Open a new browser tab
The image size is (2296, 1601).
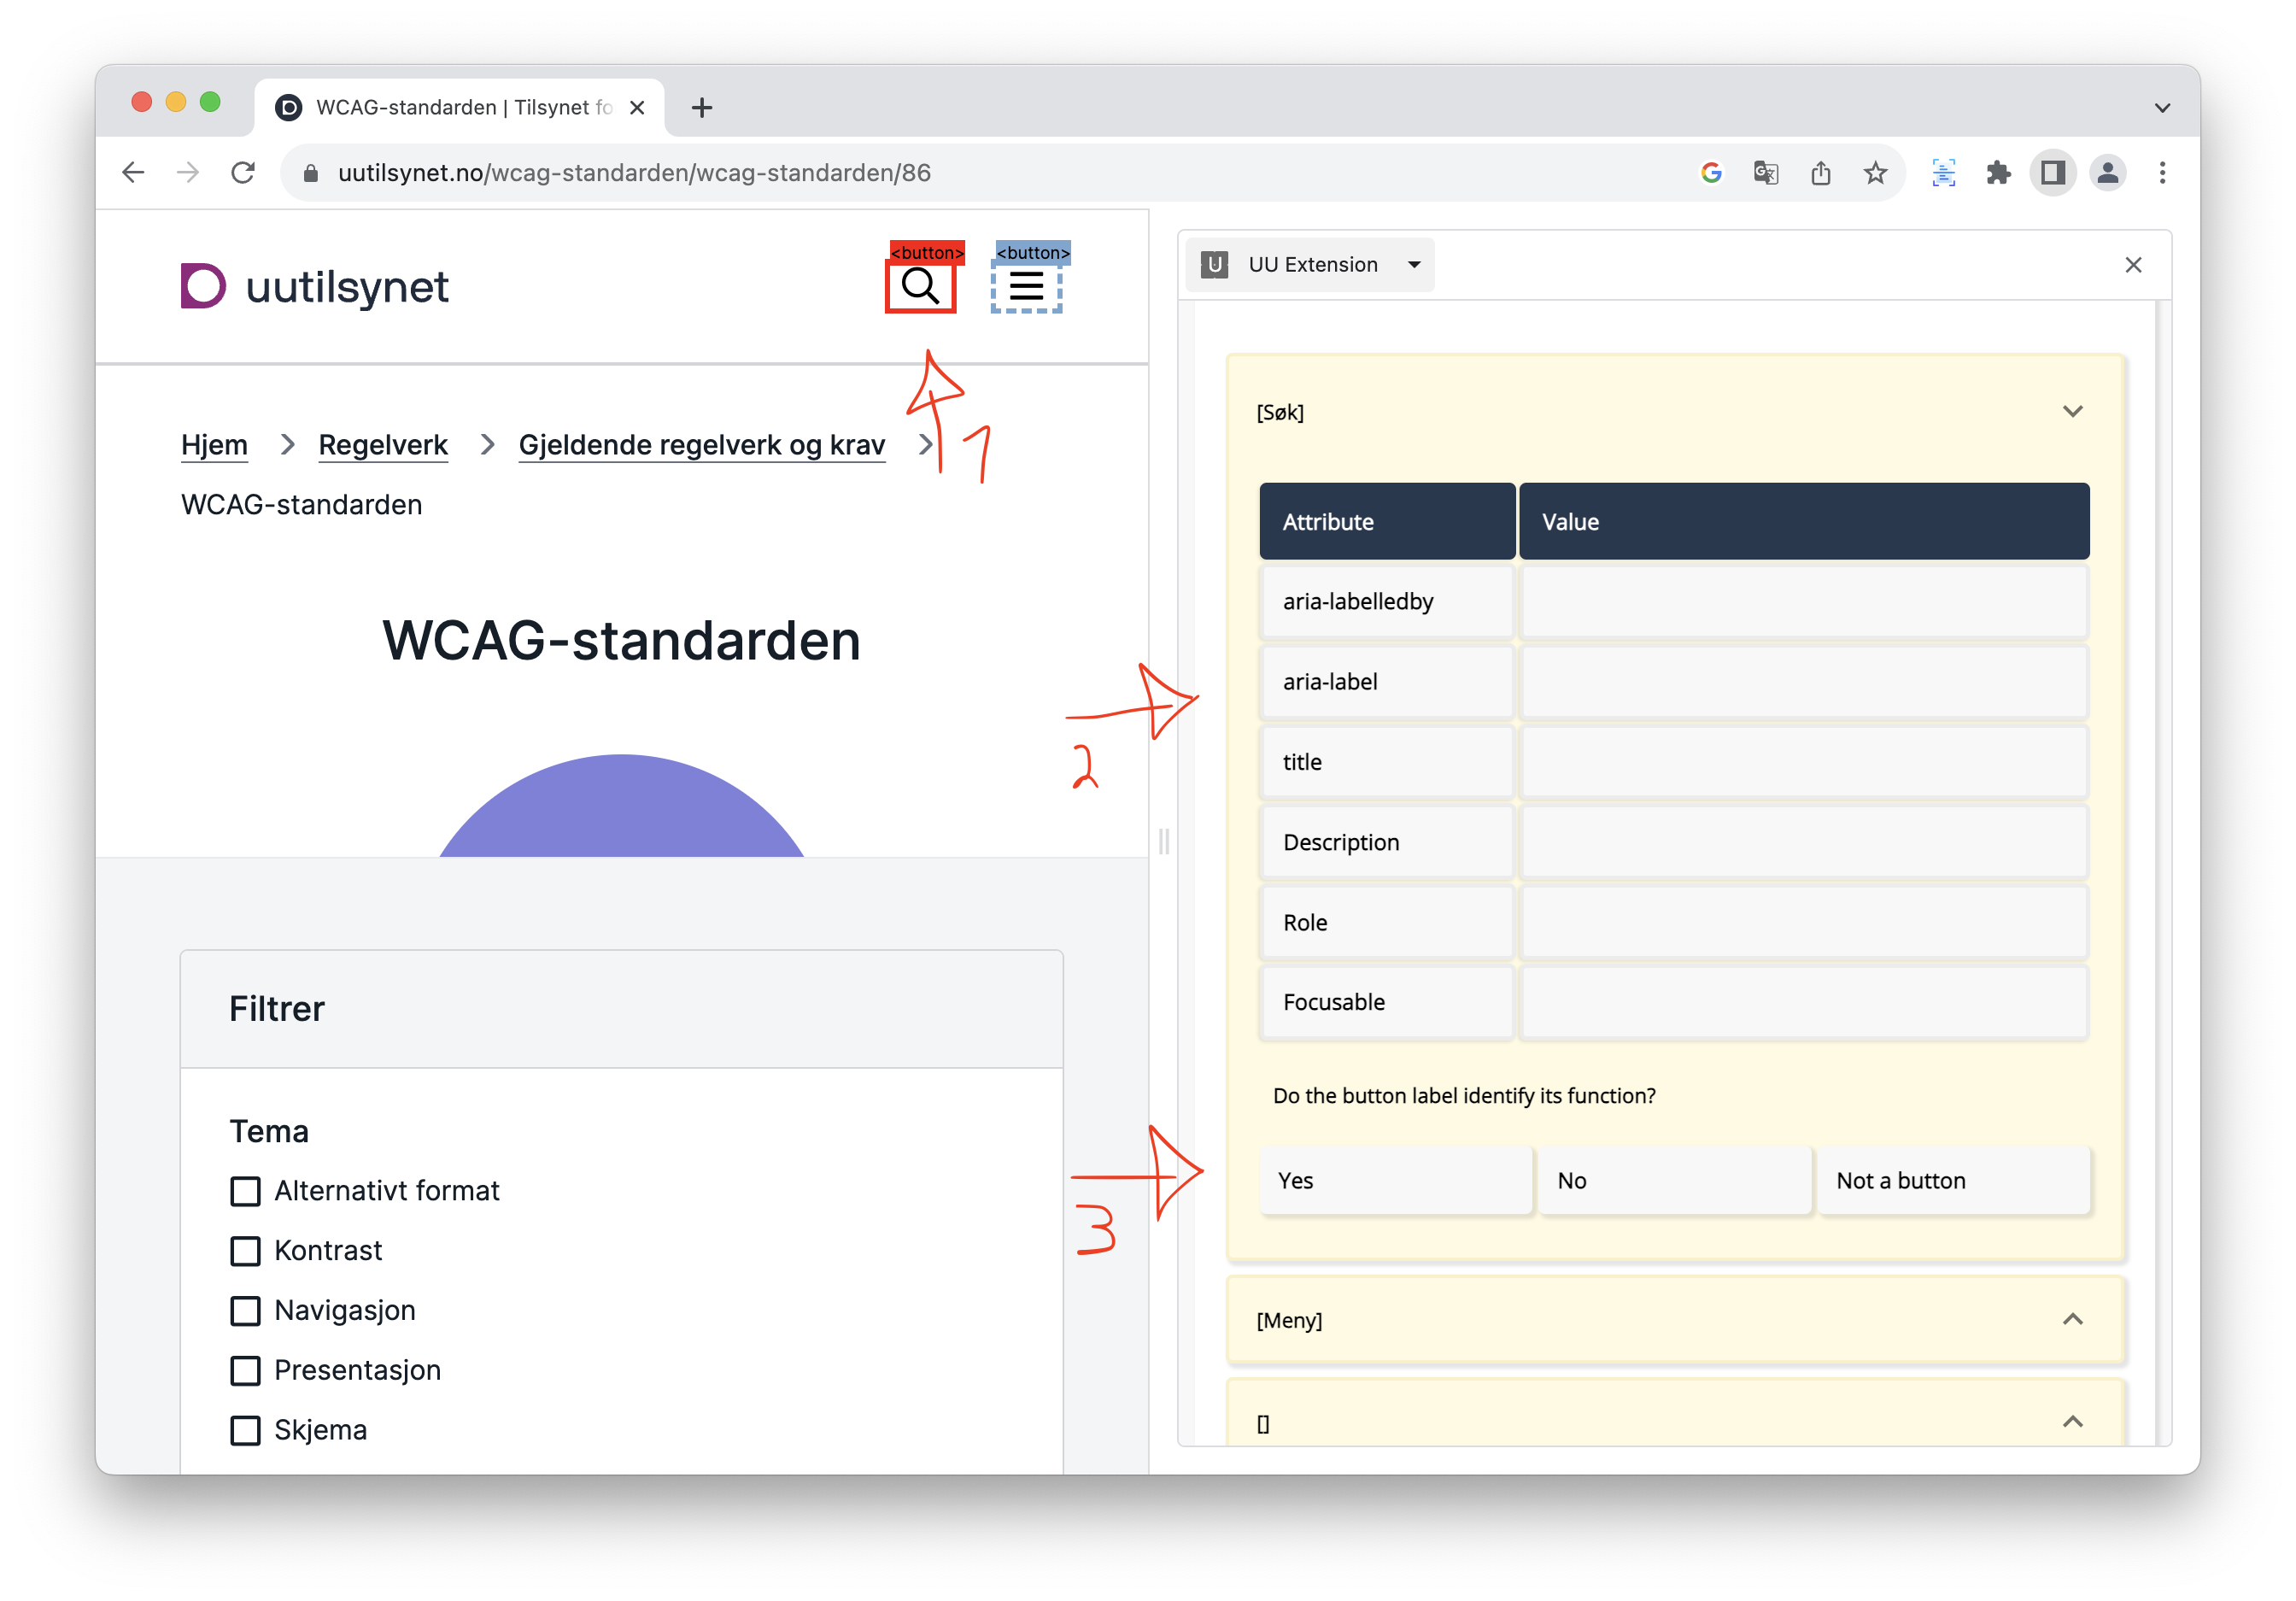(x=702, y=108)
